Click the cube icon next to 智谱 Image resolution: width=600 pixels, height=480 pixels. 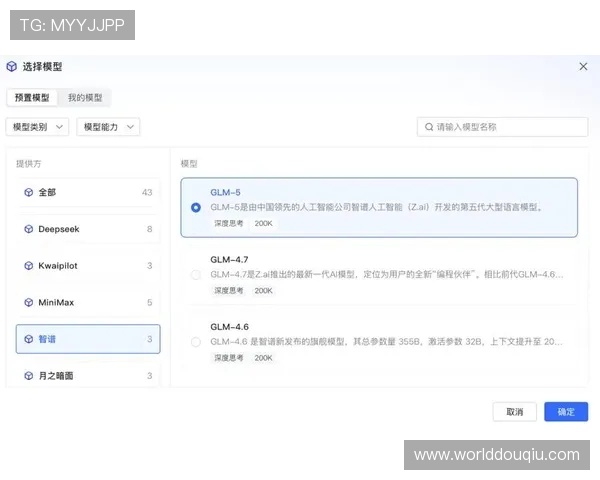pyautogui.click(x=29, y=339)
